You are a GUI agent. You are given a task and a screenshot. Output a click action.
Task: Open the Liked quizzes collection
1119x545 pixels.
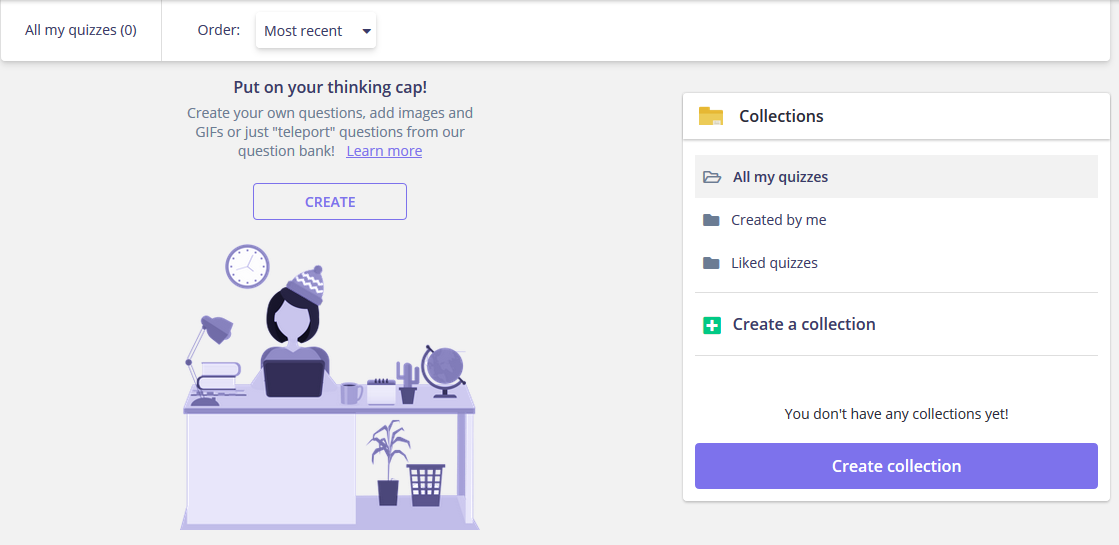point(774,263)
